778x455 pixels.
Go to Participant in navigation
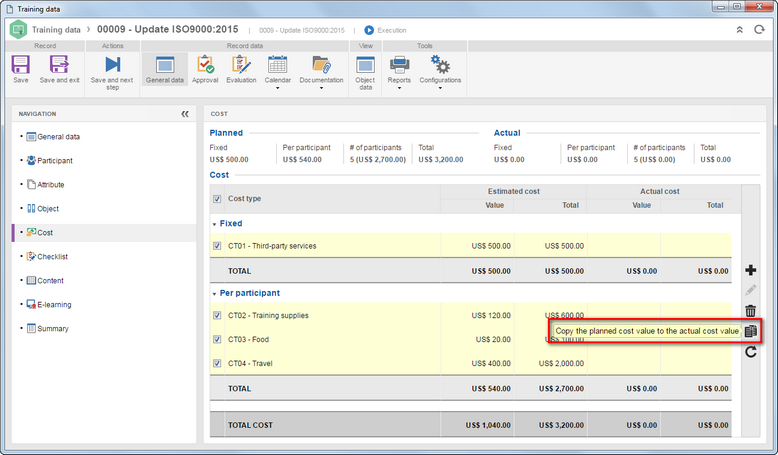(50, 160)
